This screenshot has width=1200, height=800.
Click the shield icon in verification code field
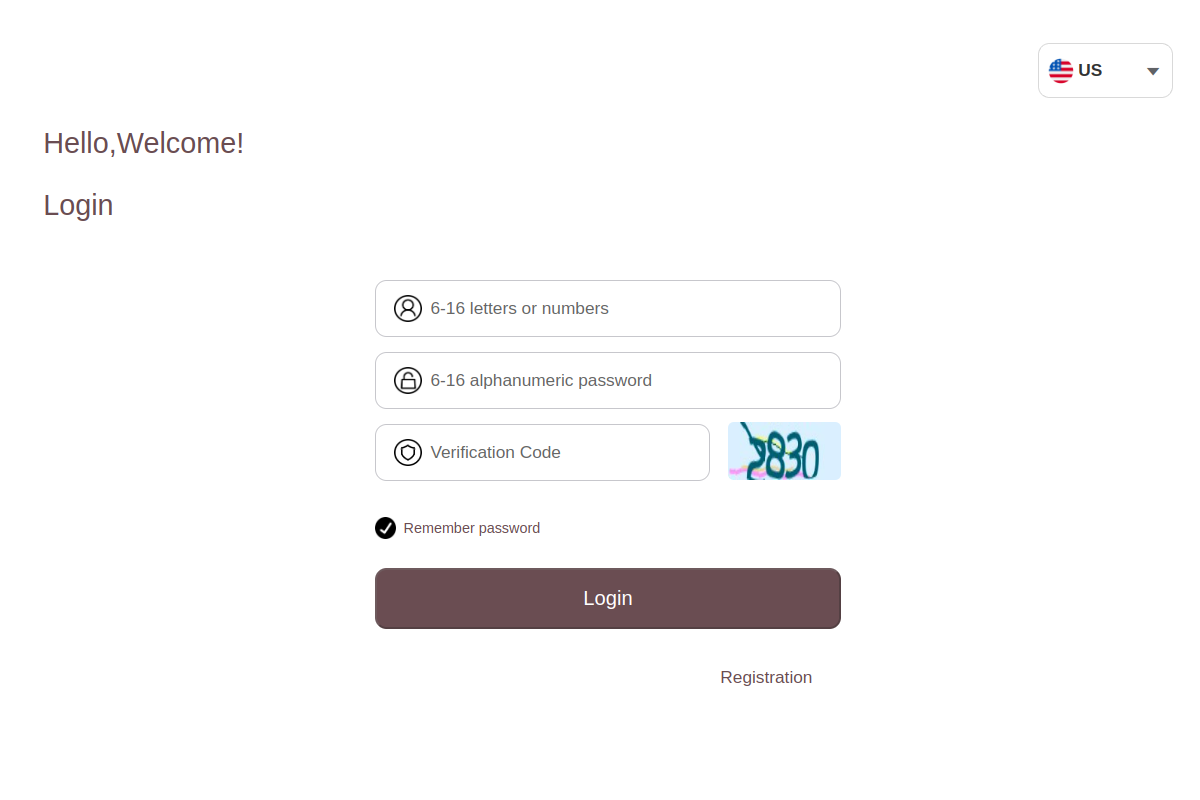(407, 452)
